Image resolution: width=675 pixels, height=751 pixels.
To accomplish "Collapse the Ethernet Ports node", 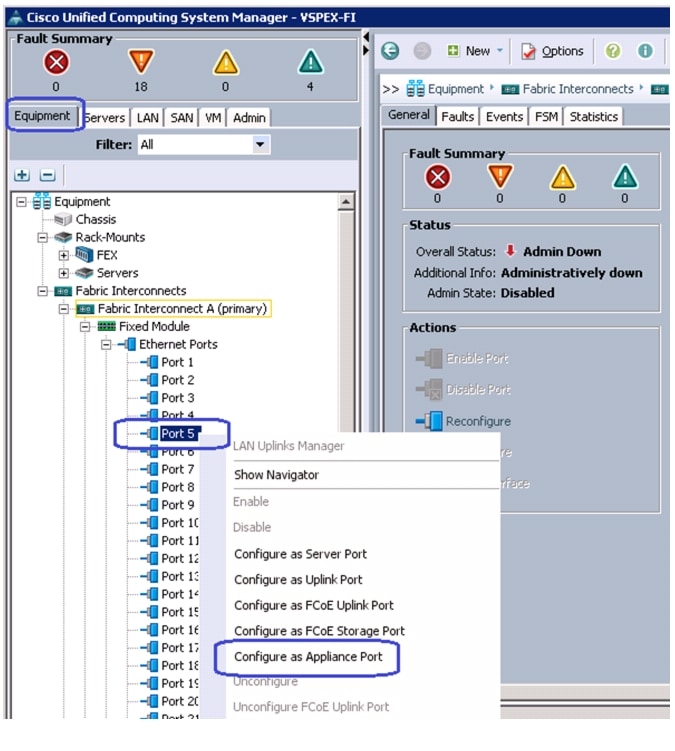I will (106, 344).
